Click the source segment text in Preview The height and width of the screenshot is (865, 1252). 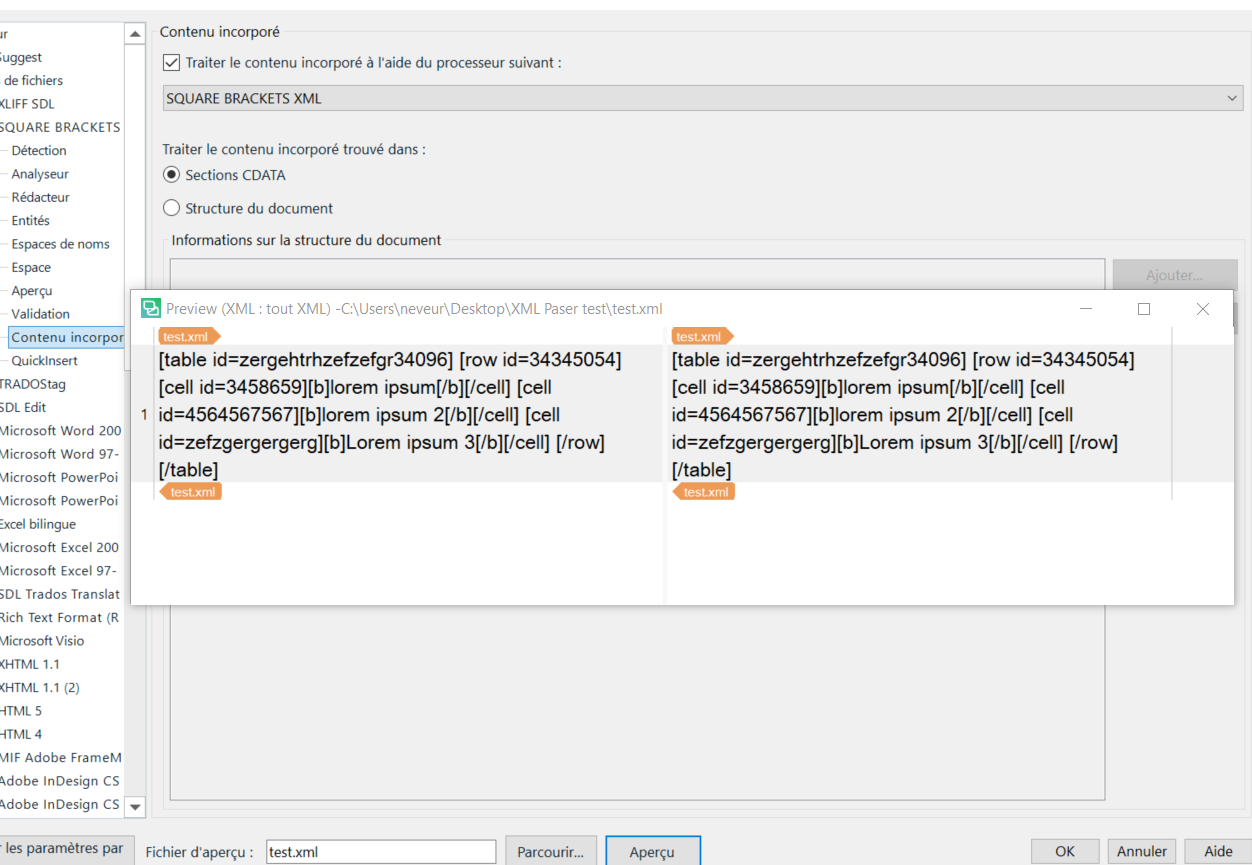[390, 414]
